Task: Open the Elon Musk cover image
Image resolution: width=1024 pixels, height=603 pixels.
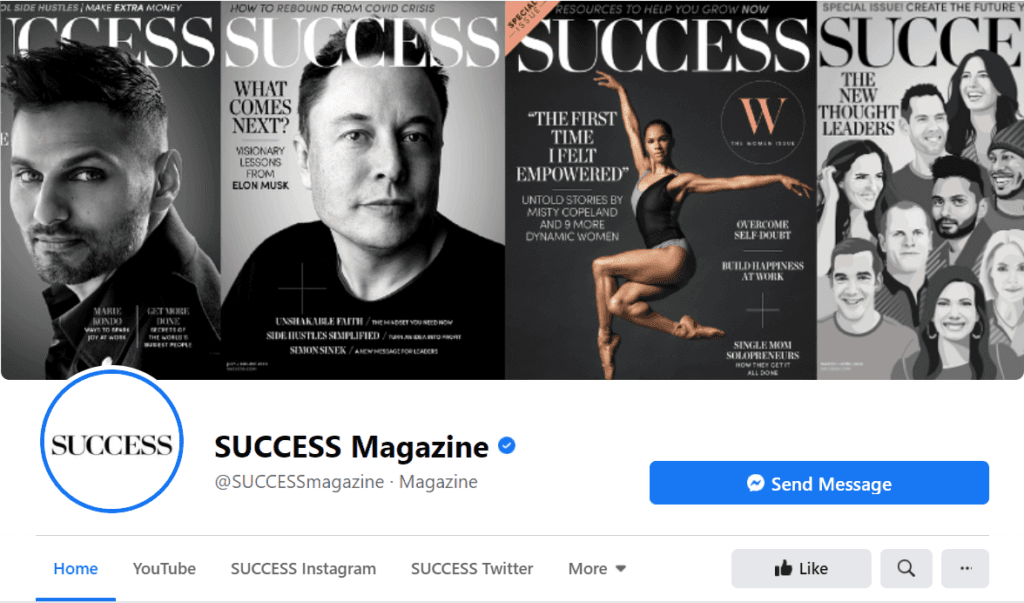Action: pyautogui.click(x=362, y=190)
